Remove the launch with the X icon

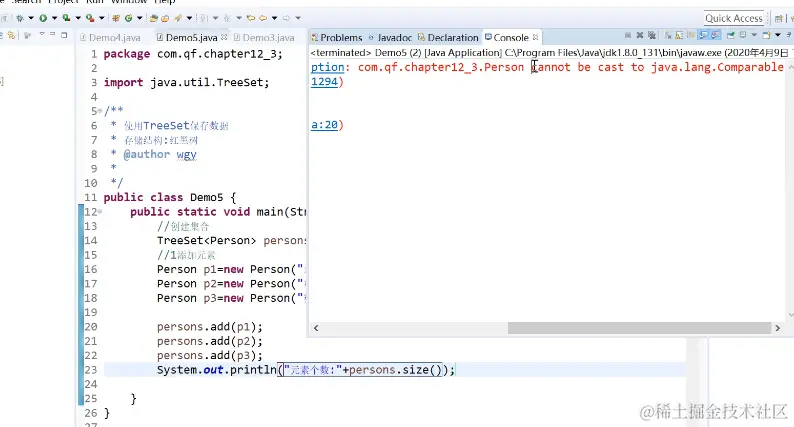(x=640, y=35)
